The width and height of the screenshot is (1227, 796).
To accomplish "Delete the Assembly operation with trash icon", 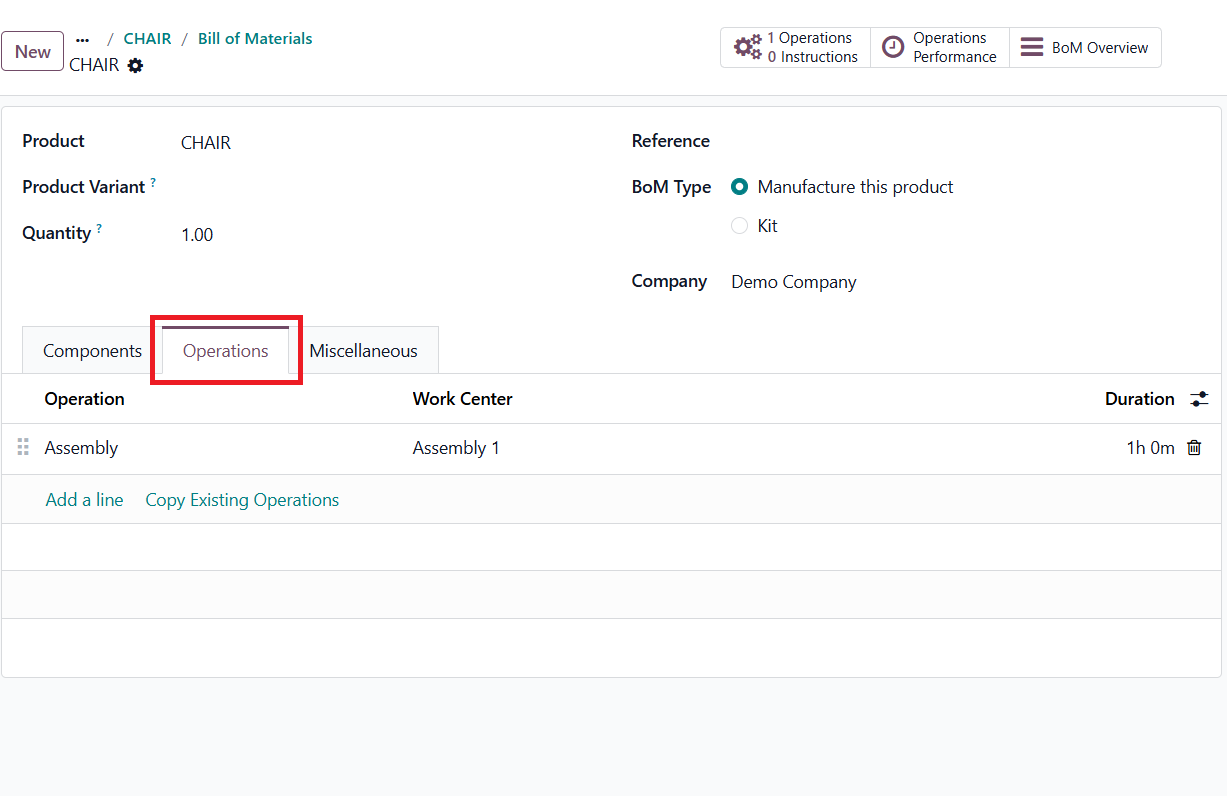I will pos(1194,448).
